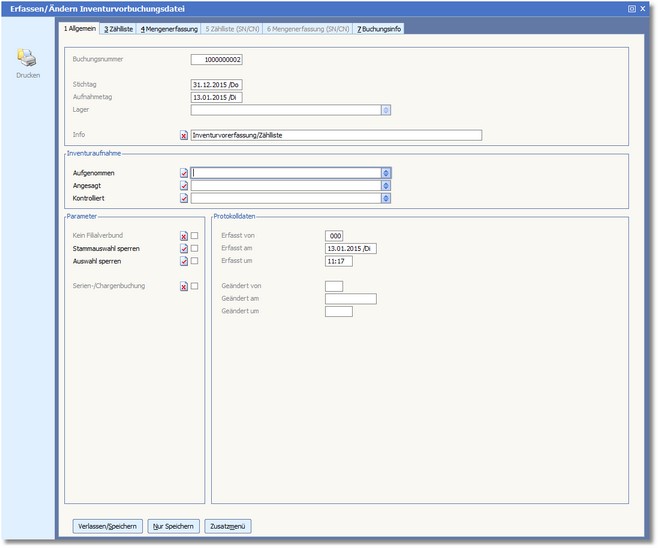Click the edit icon beside Stammauswahl sperren

(x=184, y=249)
